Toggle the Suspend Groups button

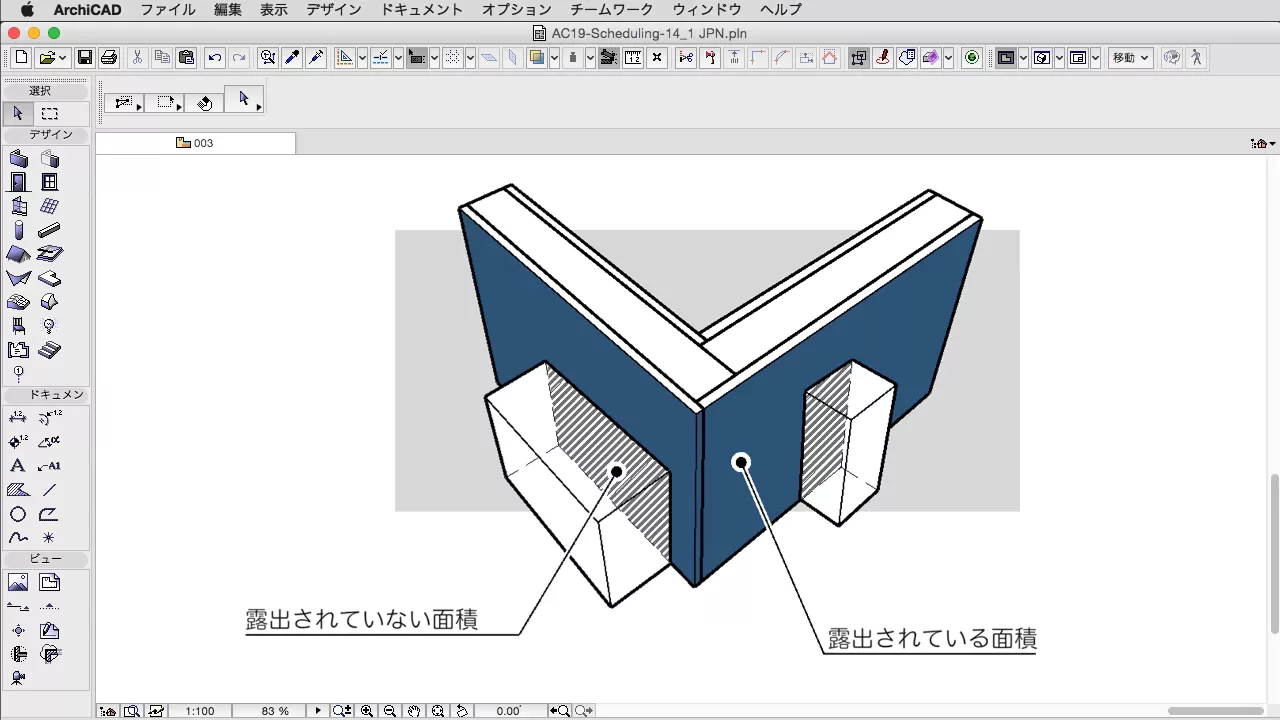pyautogui.click(x=858, y=58)
